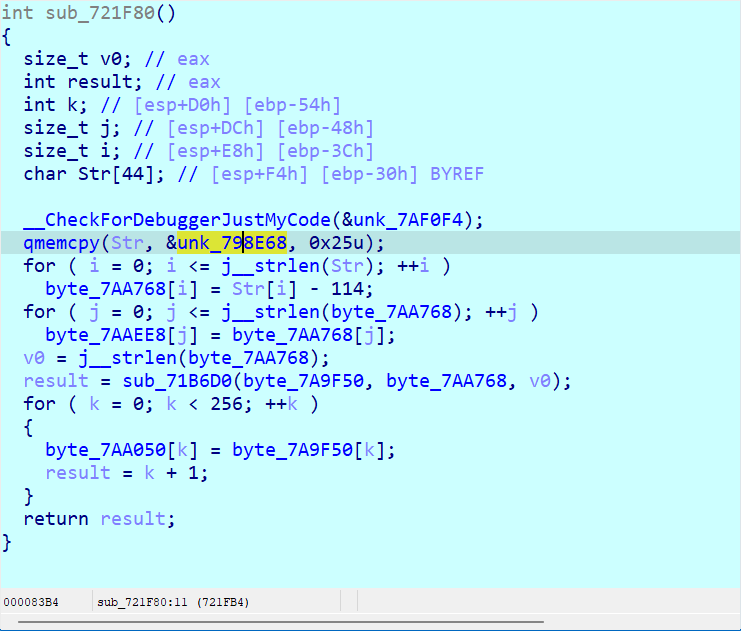Jump to __CheckForDebuggerJustMyCode function call

(177, 220)
